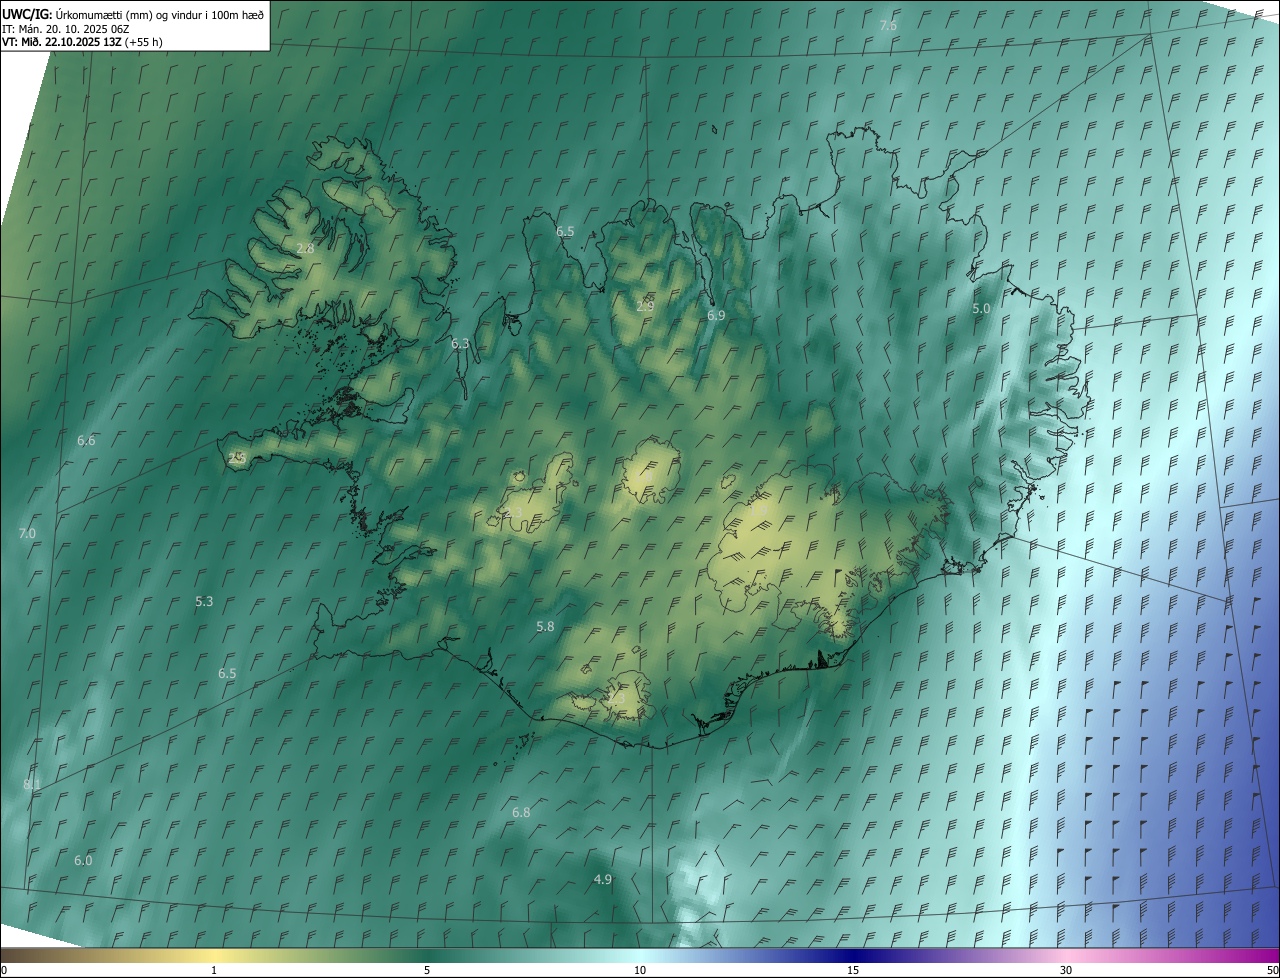This screenshot has height=978, width=1280.
Task: Click the 5.0 value over northeast Iceland
Action: click(981, 309)
